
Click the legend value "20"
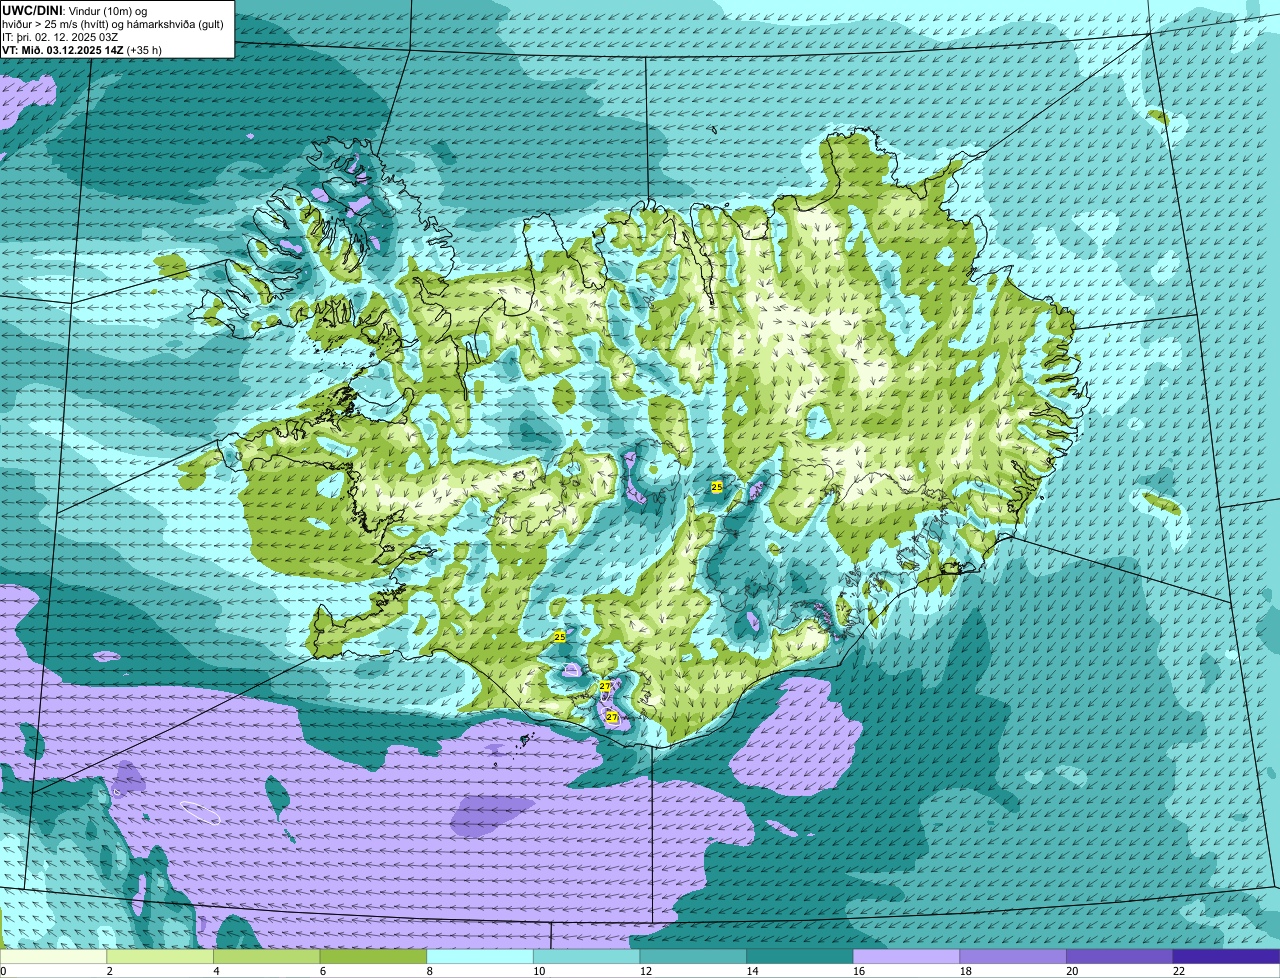click(x=1072, y=971)
